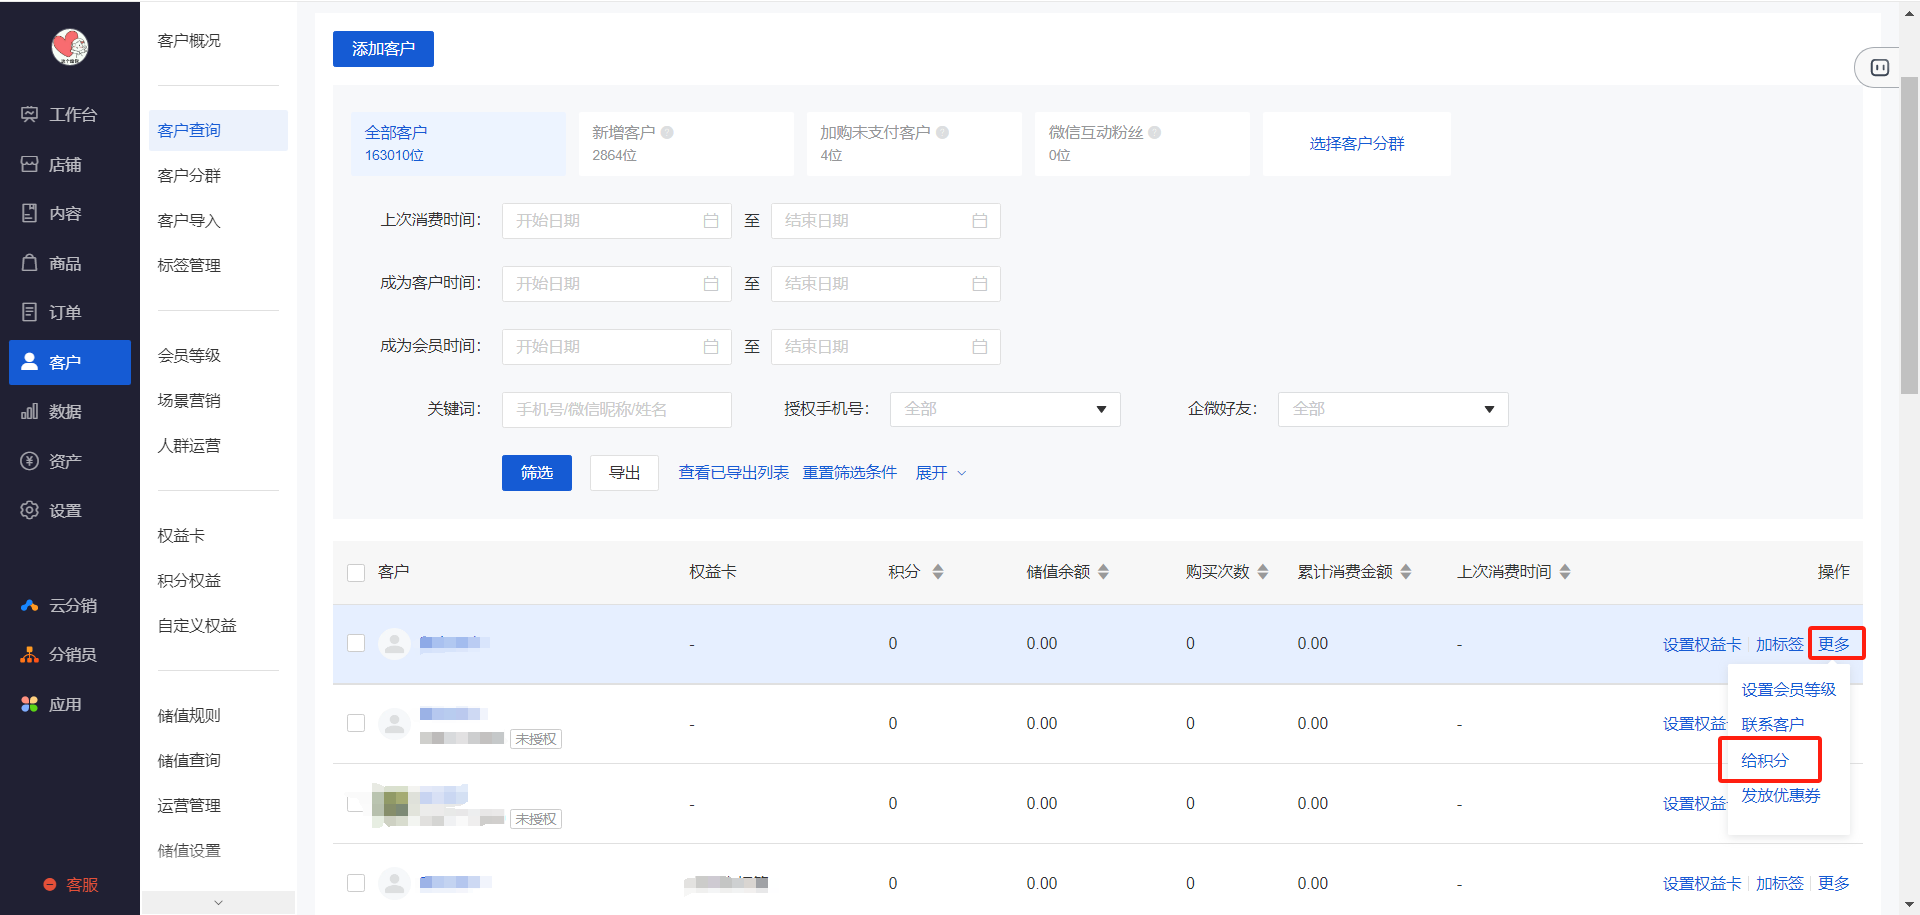This screenshot has height=915, width=1920.
Task: Open the 工作台 workbench icon
Action: (x=30, y=114)
